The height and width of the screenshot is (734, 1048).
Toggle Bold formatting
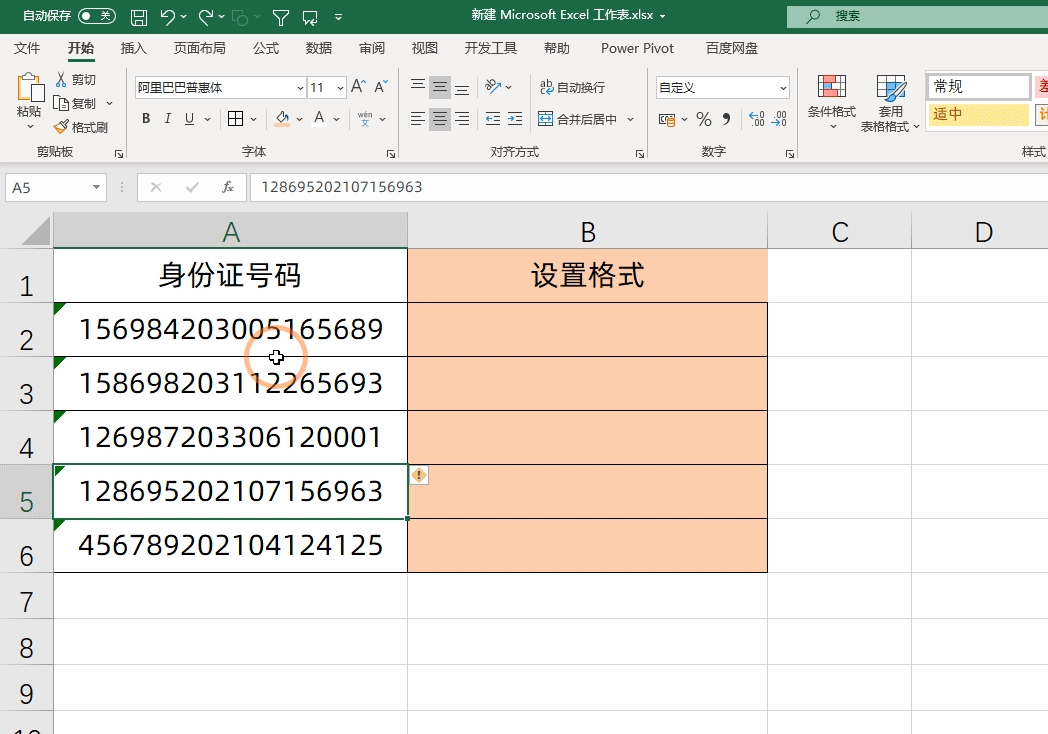(146, 119)
